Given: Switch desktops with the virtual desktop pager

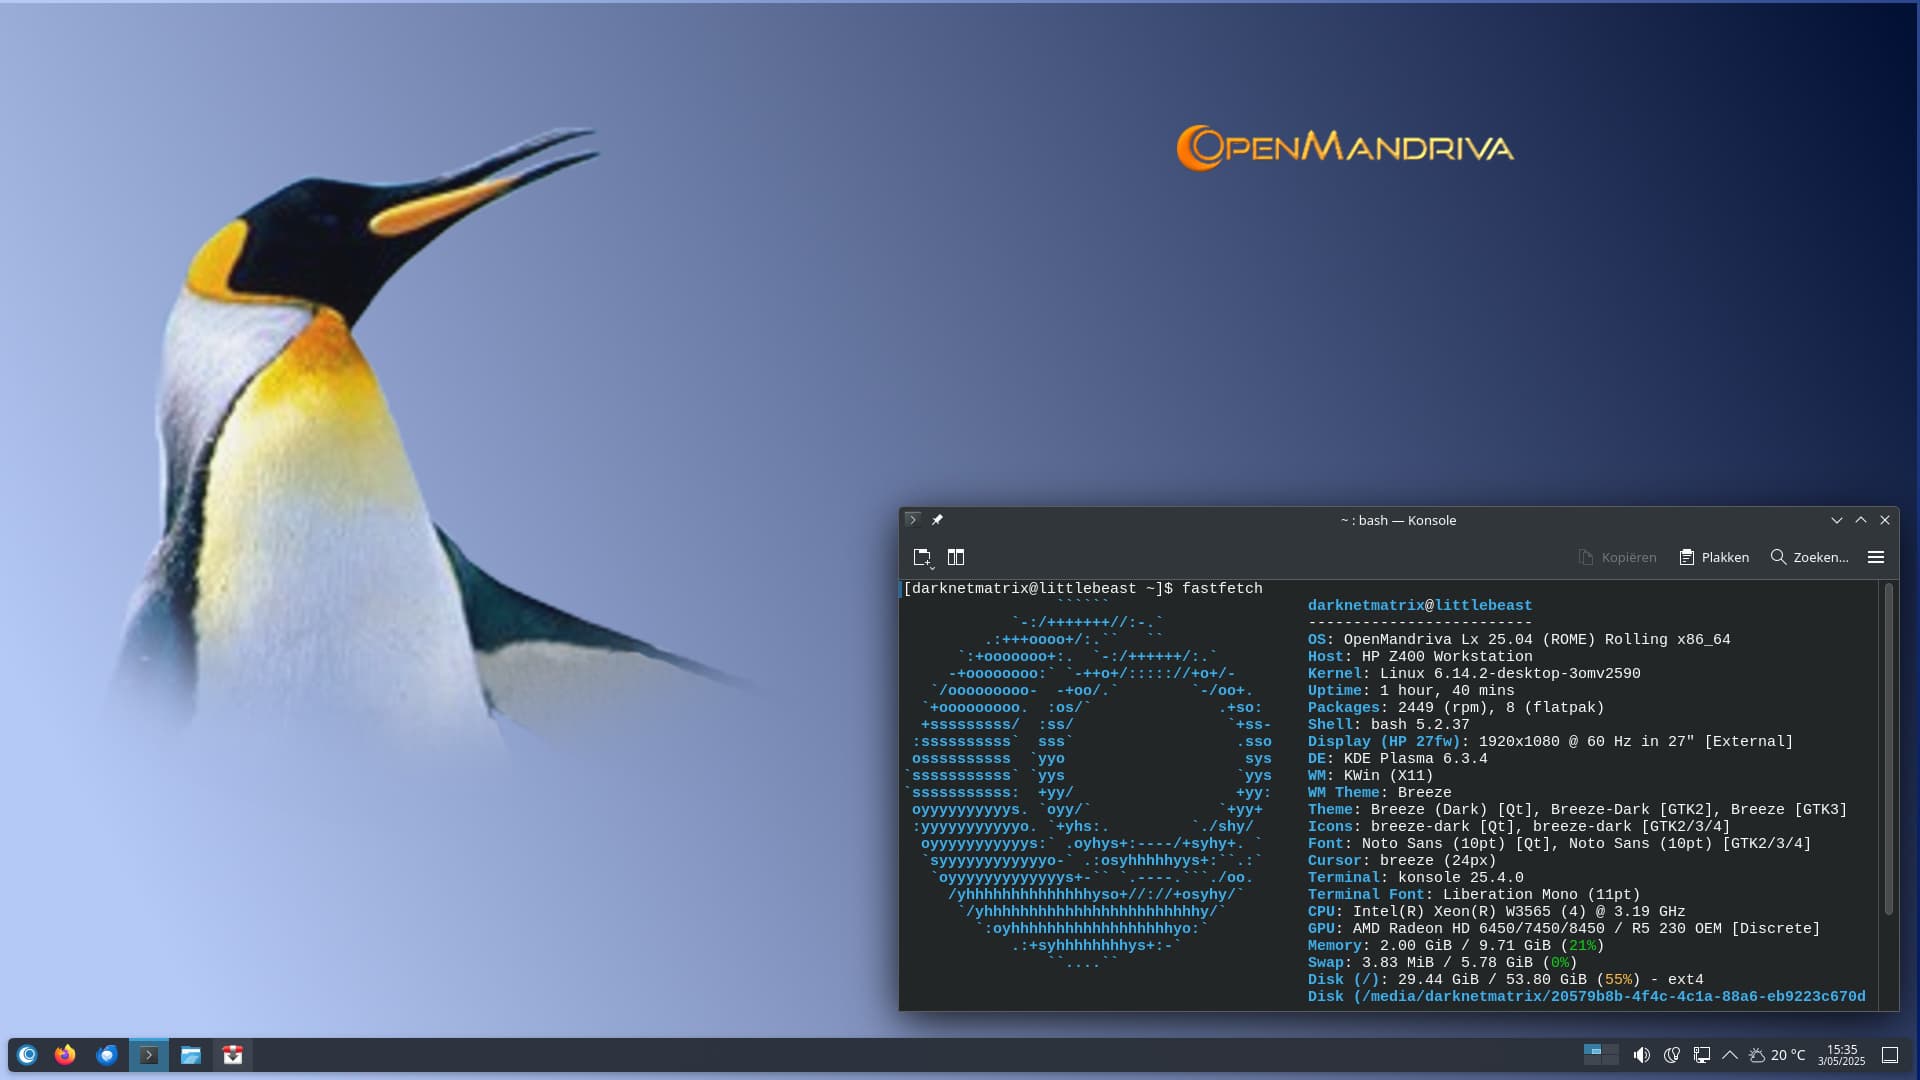Looking at the screenshot, I should click(1601, 1055).
